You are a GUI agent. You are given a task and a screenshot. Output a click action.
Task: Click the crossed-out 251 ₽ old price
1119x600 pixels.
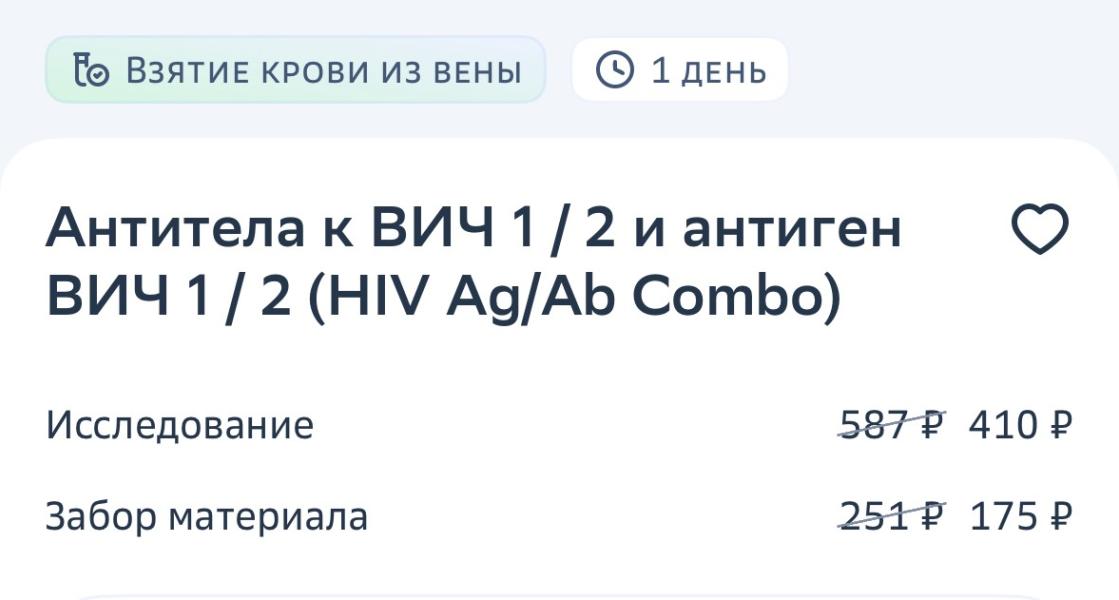click(x=892, y=515)
